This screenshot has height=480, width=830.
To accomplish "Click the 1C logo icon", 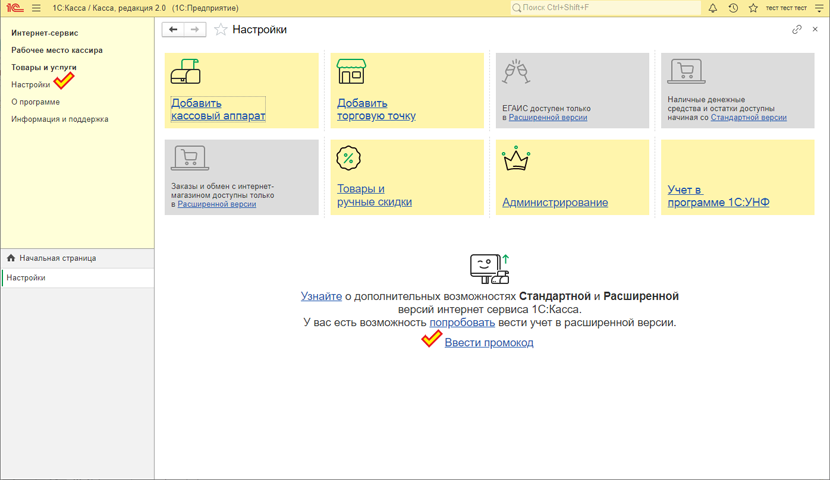I will point(15,8).
